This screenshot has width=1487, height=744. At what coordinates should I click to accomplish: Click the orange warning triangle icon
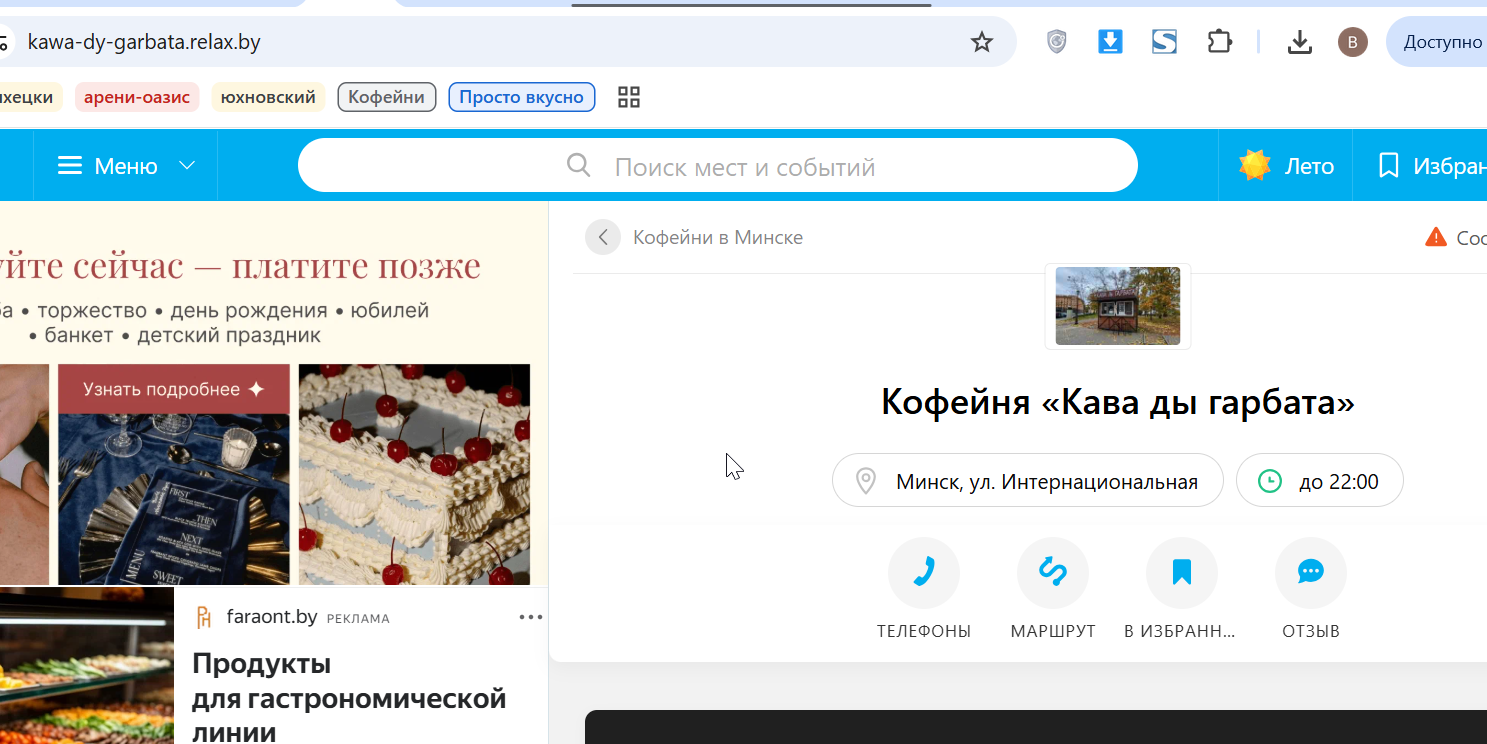coord(1436,237)
